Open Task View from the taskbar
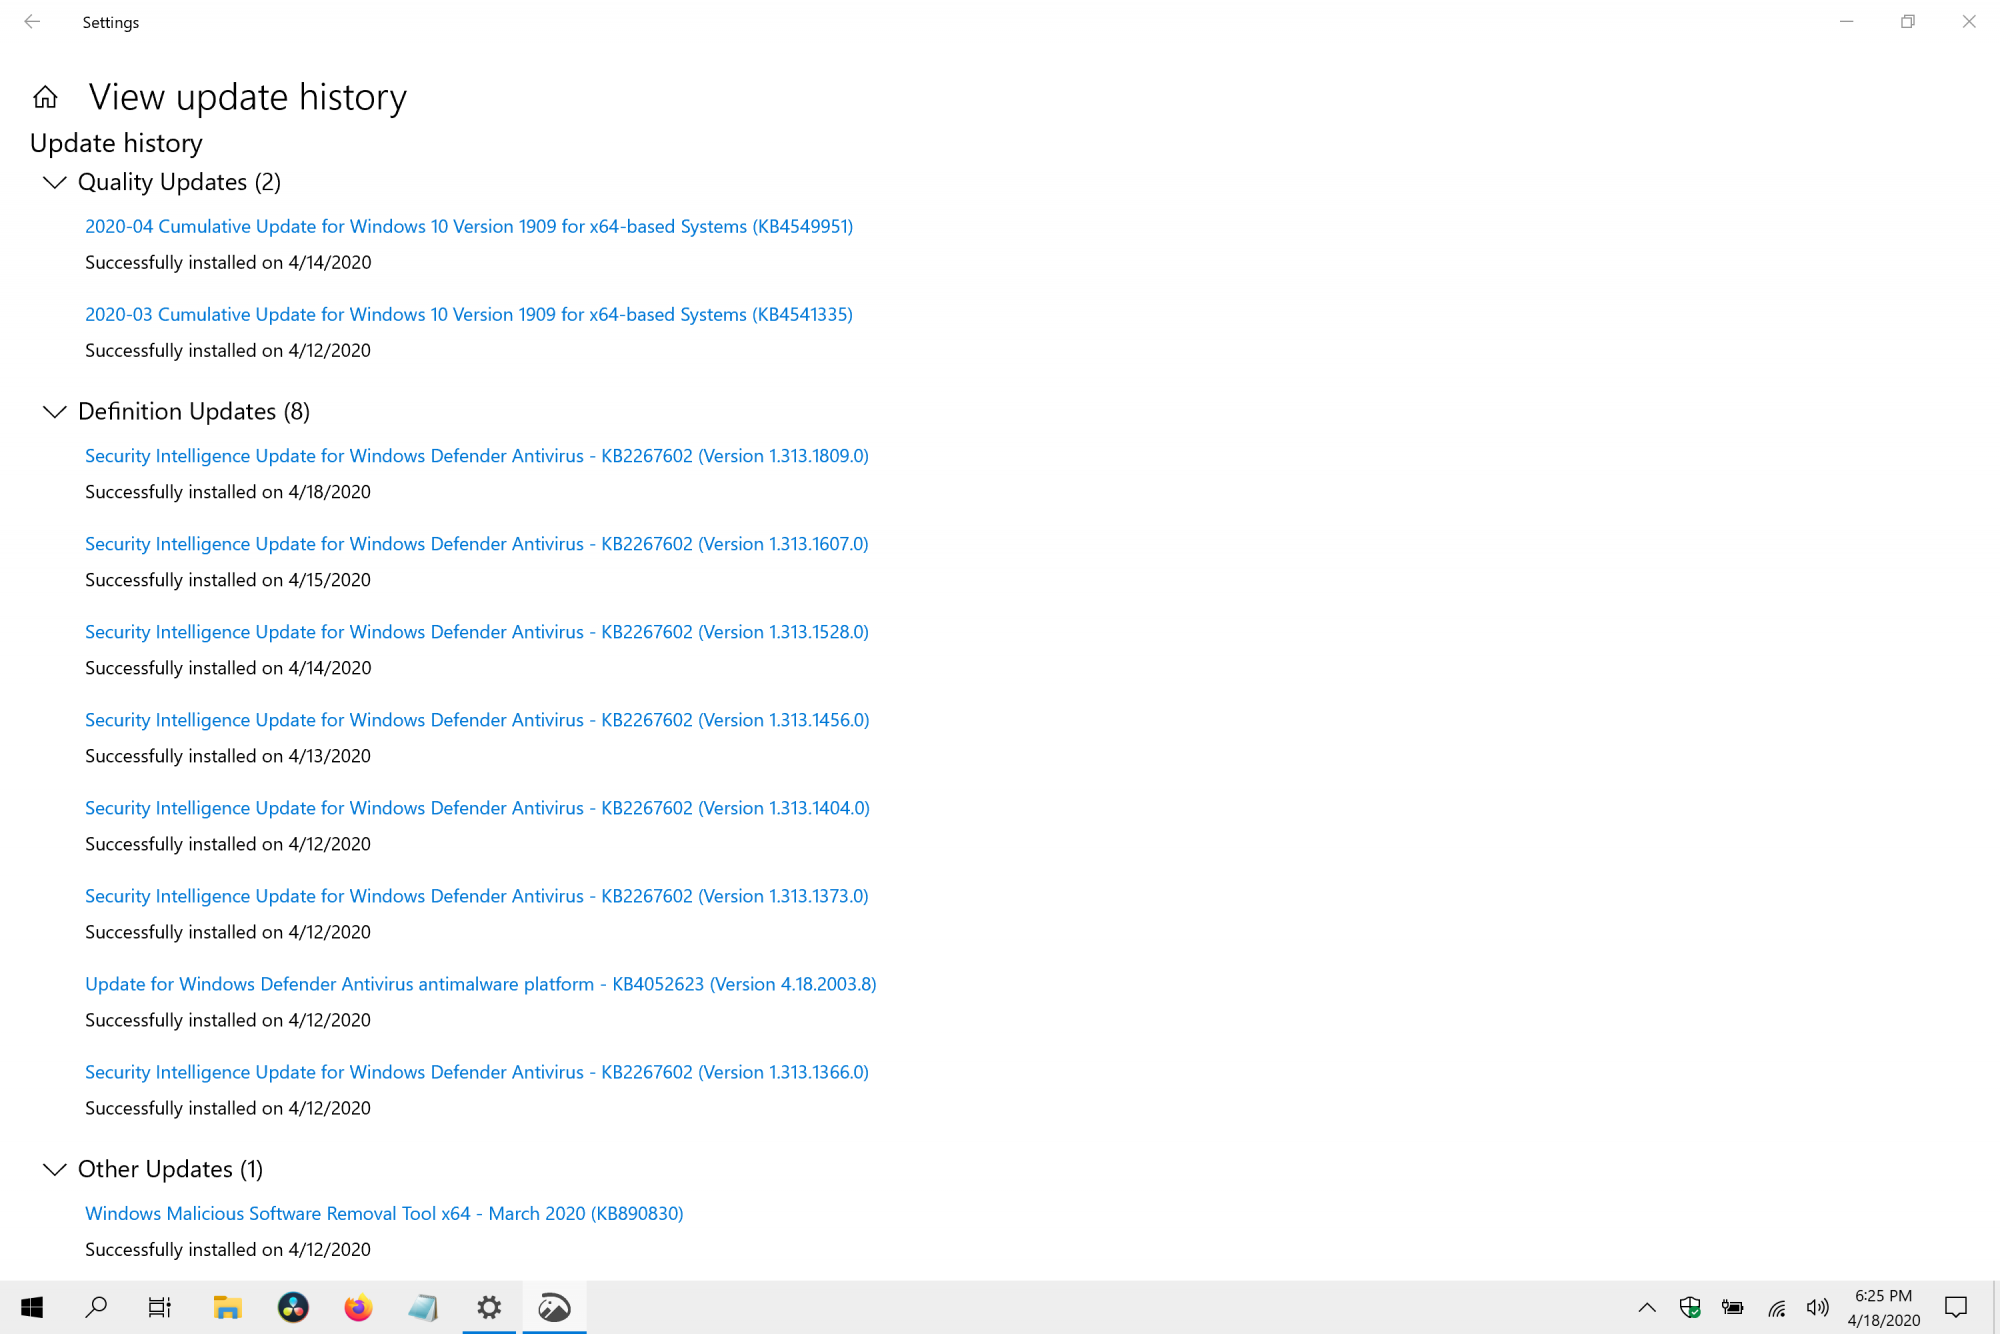The image size is (2000, 1334). click(160, 1307)
